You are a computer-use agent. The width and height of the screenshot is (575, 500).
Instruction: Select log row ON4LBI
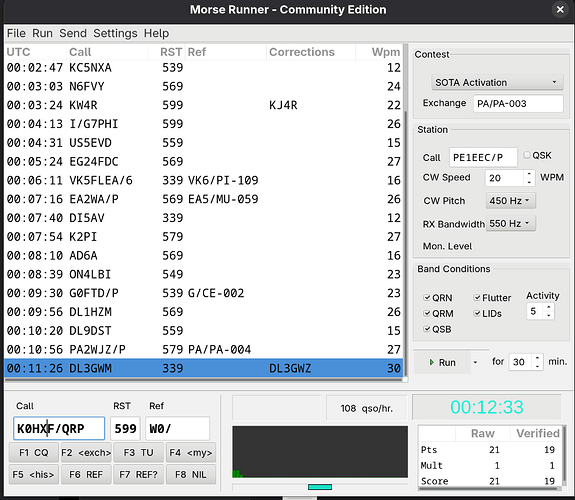pyautogui.click(x=204, y=274)
